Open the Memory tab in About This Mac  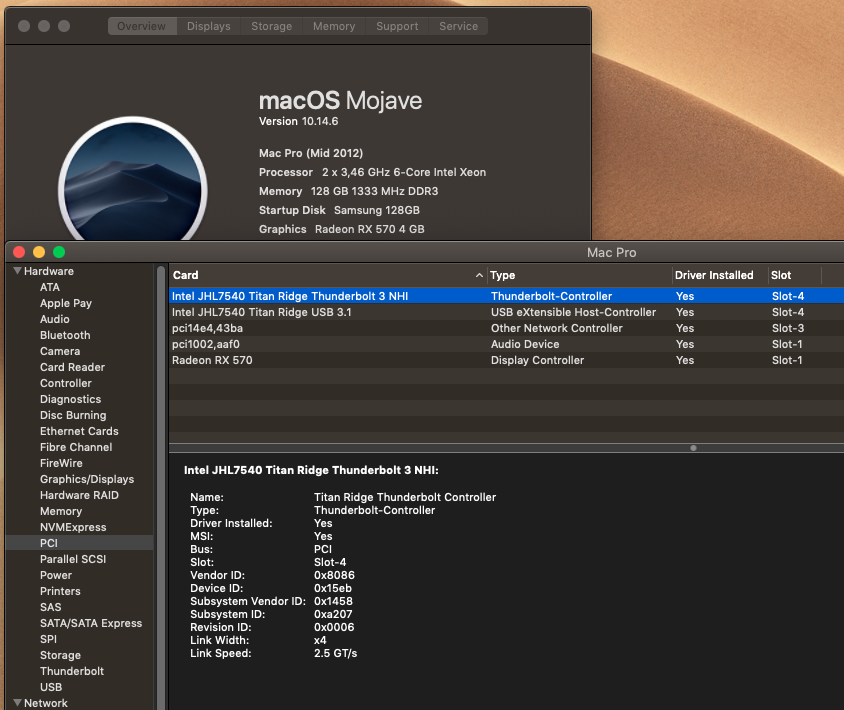click(334, 26)
